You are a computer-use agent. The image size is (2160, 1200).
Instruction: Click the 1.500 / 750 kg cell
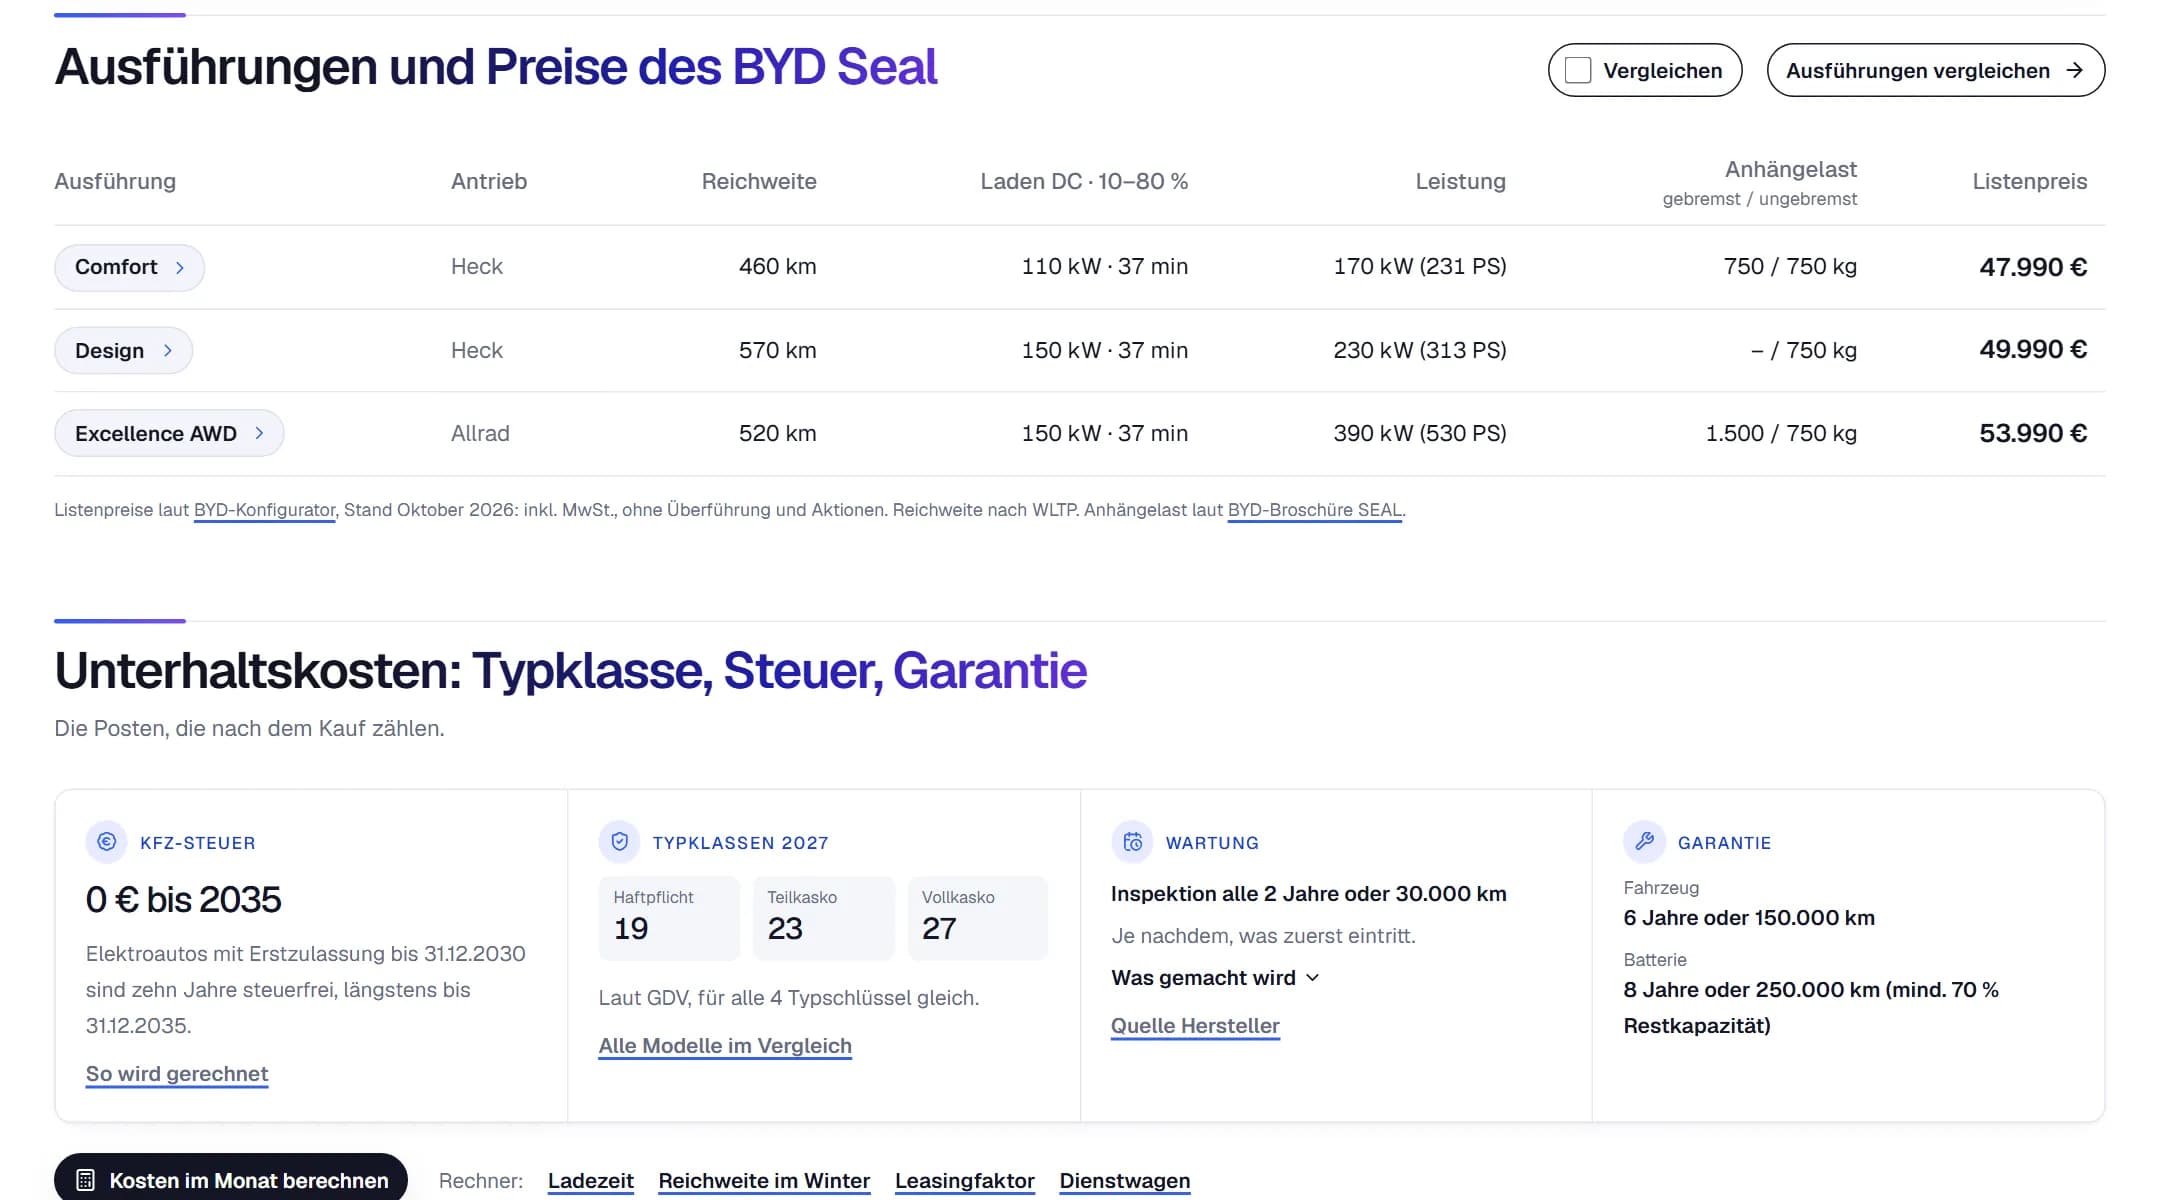point(1781,434)
